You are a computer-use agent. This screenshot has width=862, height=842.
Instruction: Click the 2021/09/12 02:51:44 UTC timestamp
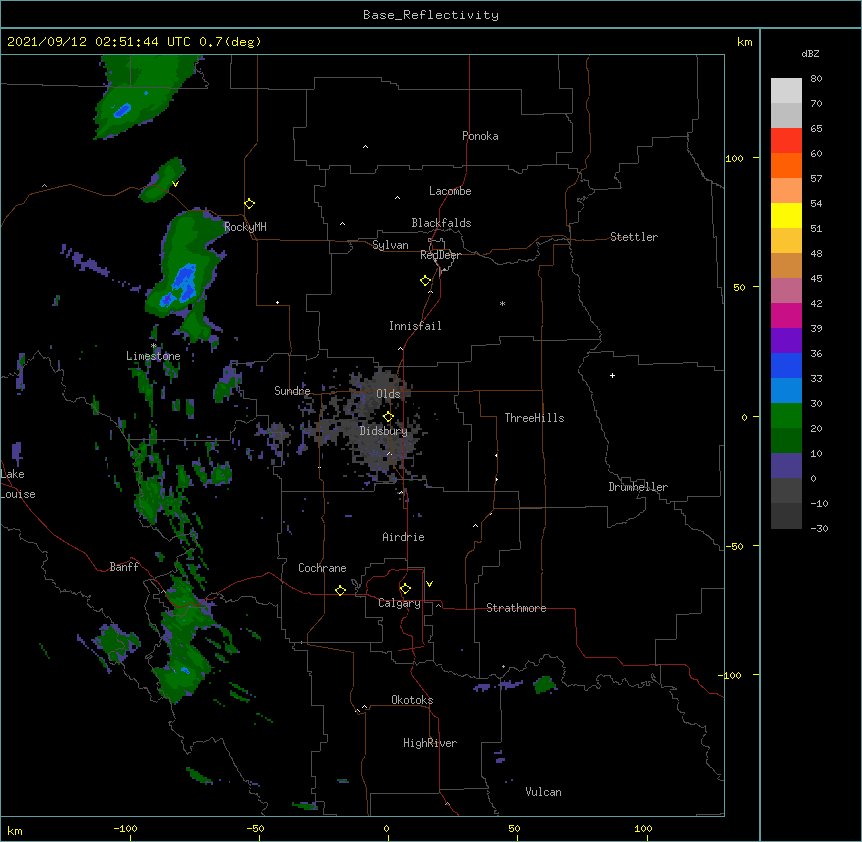tap(99, 42)
